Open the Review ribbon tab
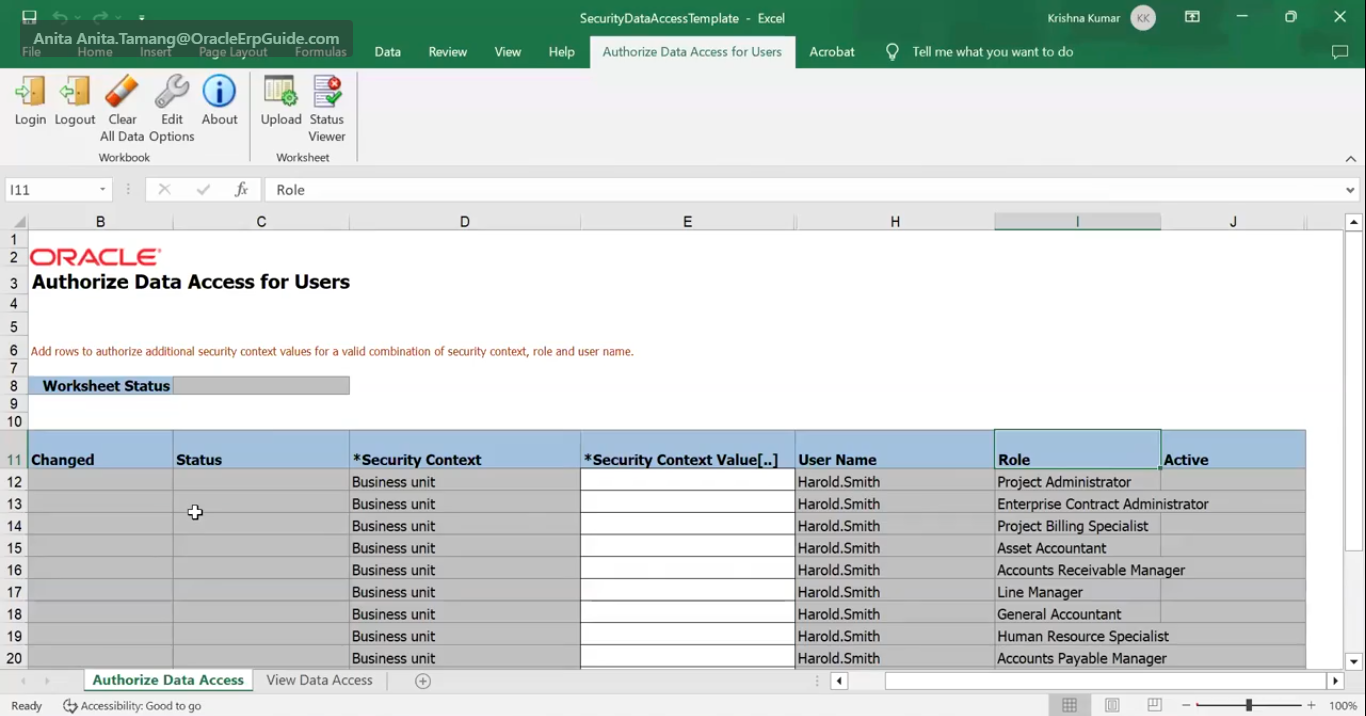This screenshot has width=1366, height=716. [x=447, y=52]
